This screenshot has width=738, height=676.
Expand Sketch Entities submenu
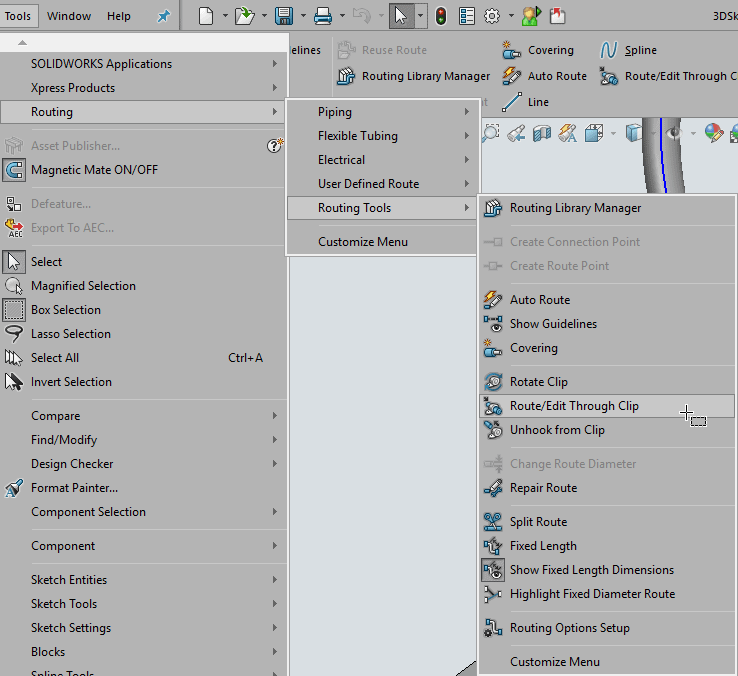click(x=144, y=579)
